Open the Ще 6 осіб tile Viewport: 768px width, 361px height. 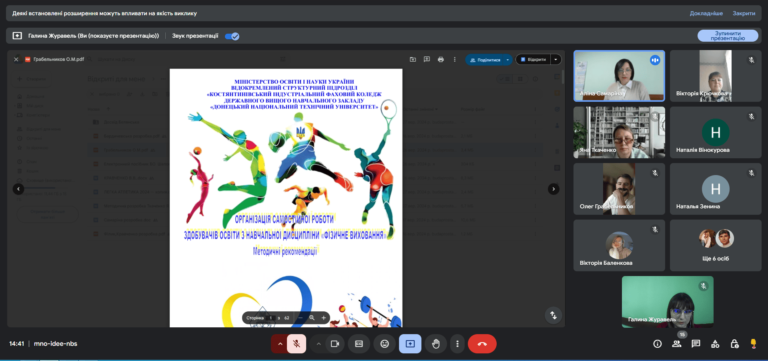click(716, 245)
